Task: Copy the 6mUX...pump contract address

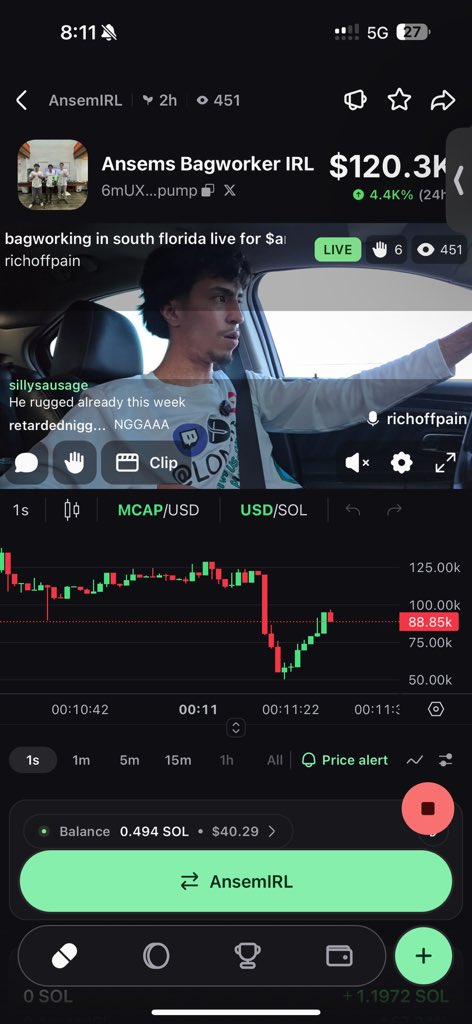Action: tap(208, 191)
